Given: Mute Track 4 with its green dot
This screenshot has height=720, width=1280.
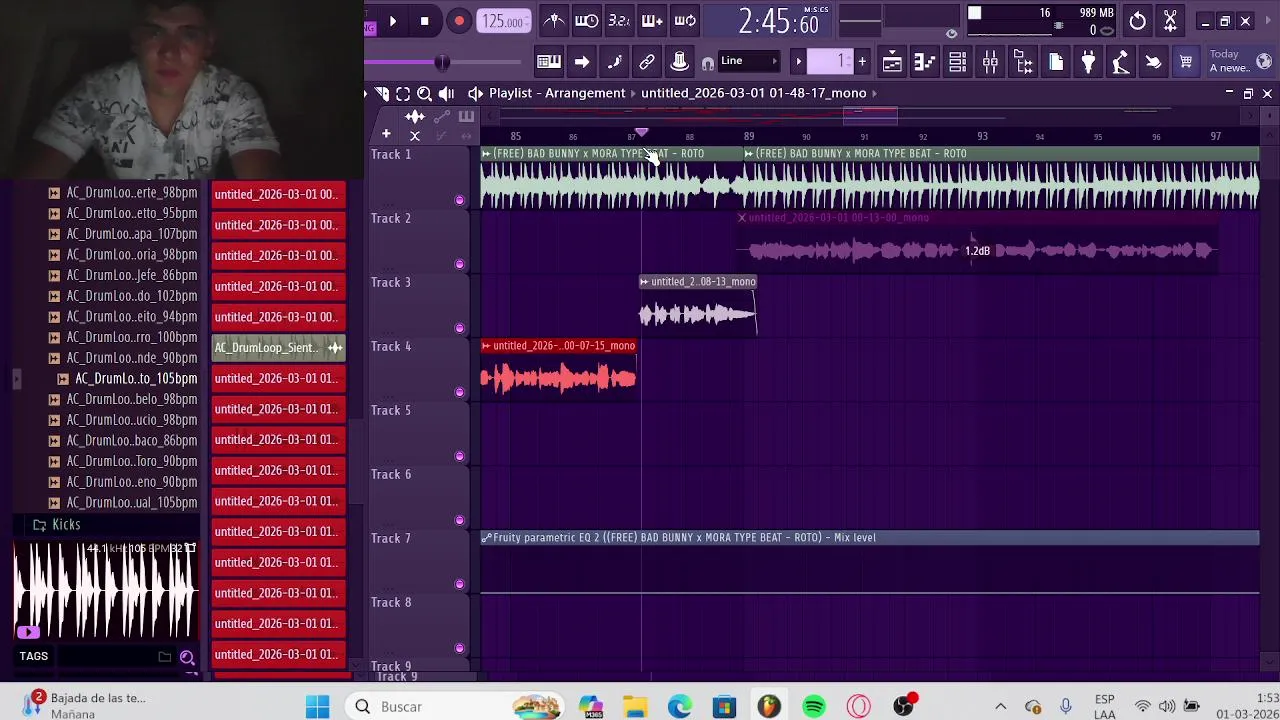Looking at the screenshot, I should point(459,392).
